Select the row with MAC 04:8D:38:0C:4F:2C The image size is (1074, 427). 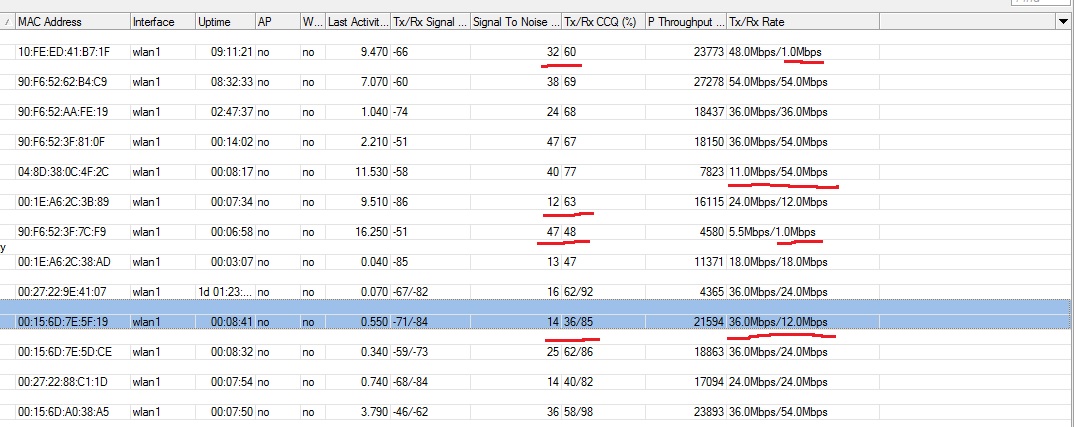(x=63, y=171)
